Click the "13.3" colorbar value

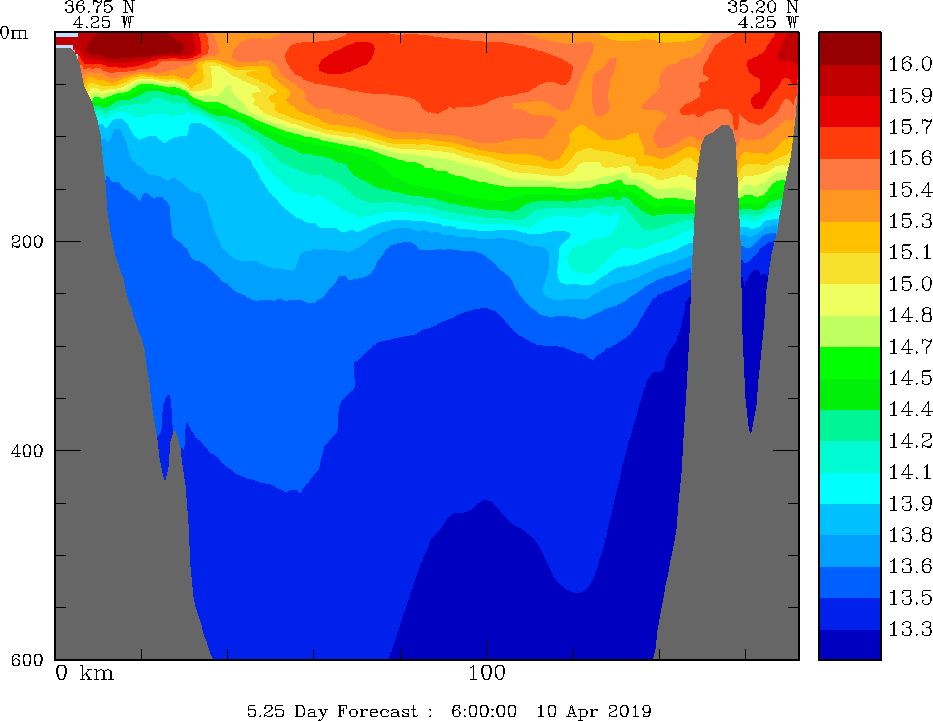(x=910, y=629)
